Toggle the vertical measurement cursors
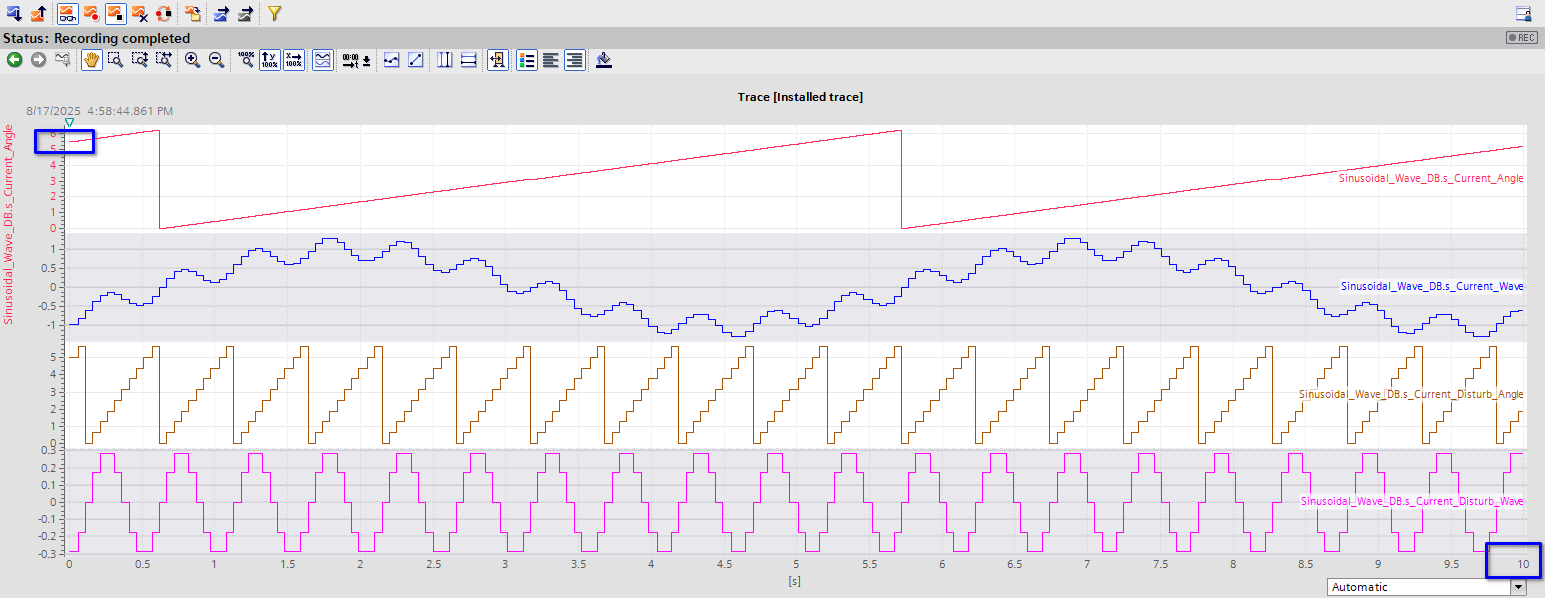The width and height of the screenshot is (1545, 598). [x=444, y=60]
